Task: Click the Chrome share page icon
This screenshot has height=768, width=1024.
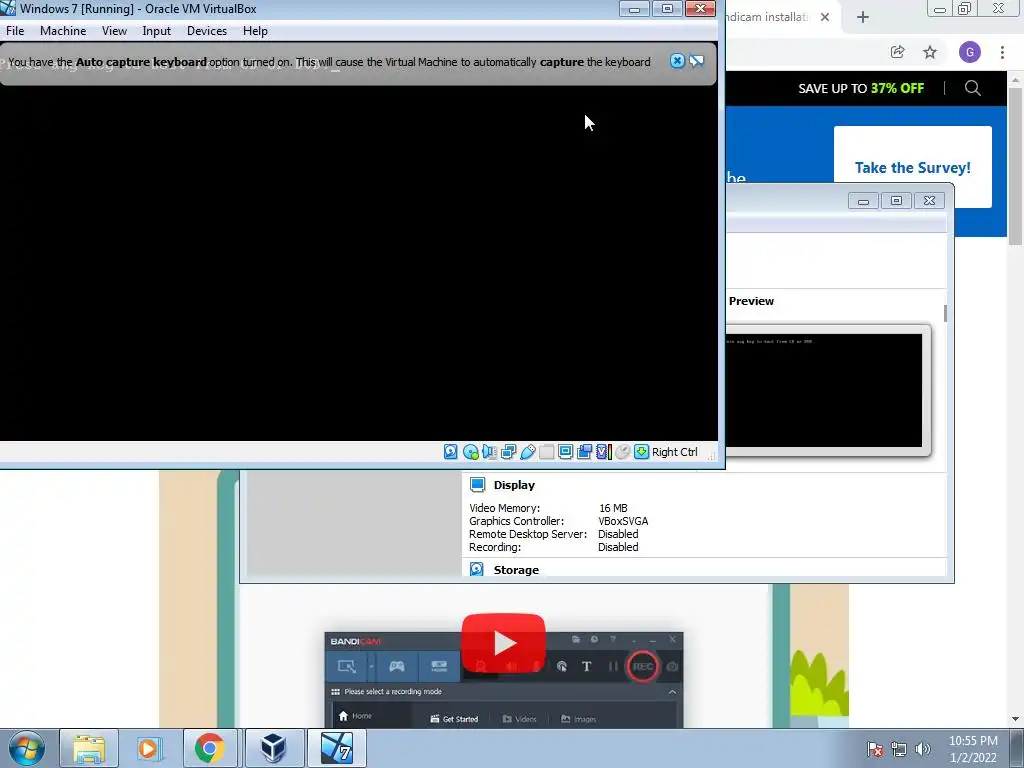Action: [x=897, y=52]
